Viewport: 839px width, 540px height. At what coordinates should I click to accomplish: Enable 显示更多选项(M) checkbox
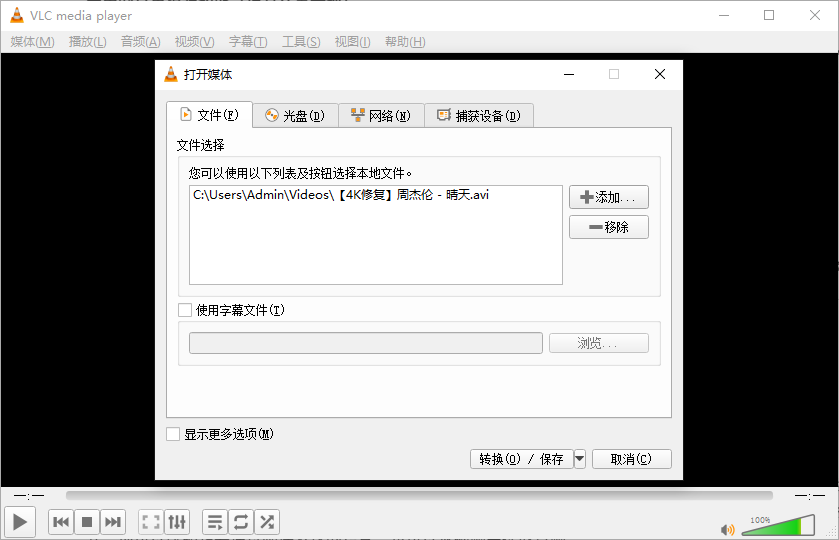(173, 434)
